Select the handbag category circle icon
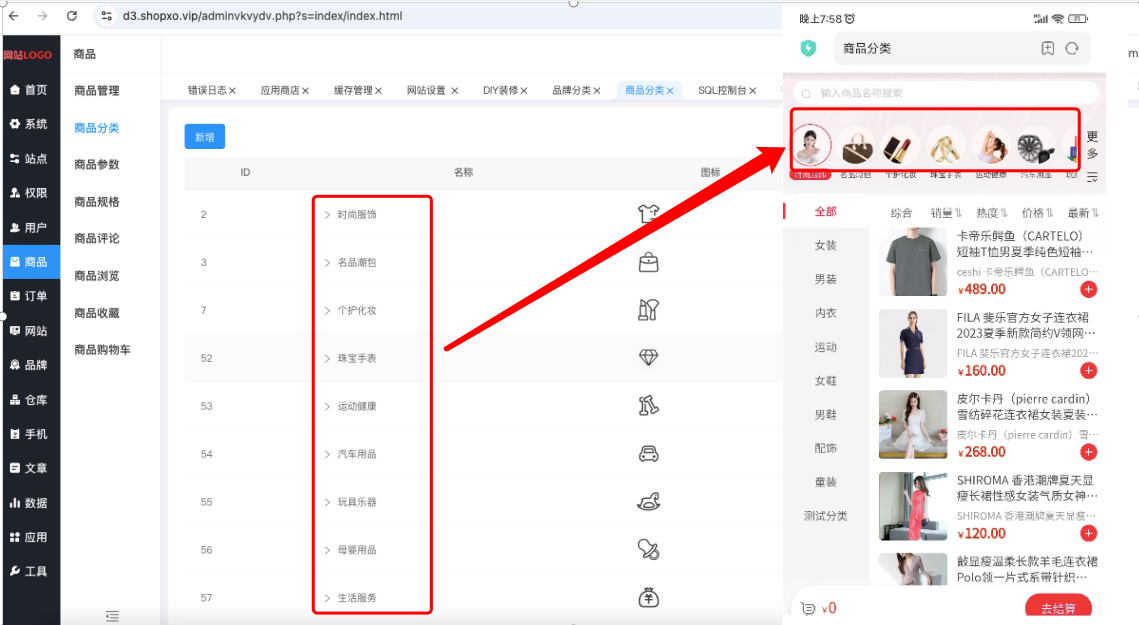1139x625 pixels. click(x=857, y=145)
